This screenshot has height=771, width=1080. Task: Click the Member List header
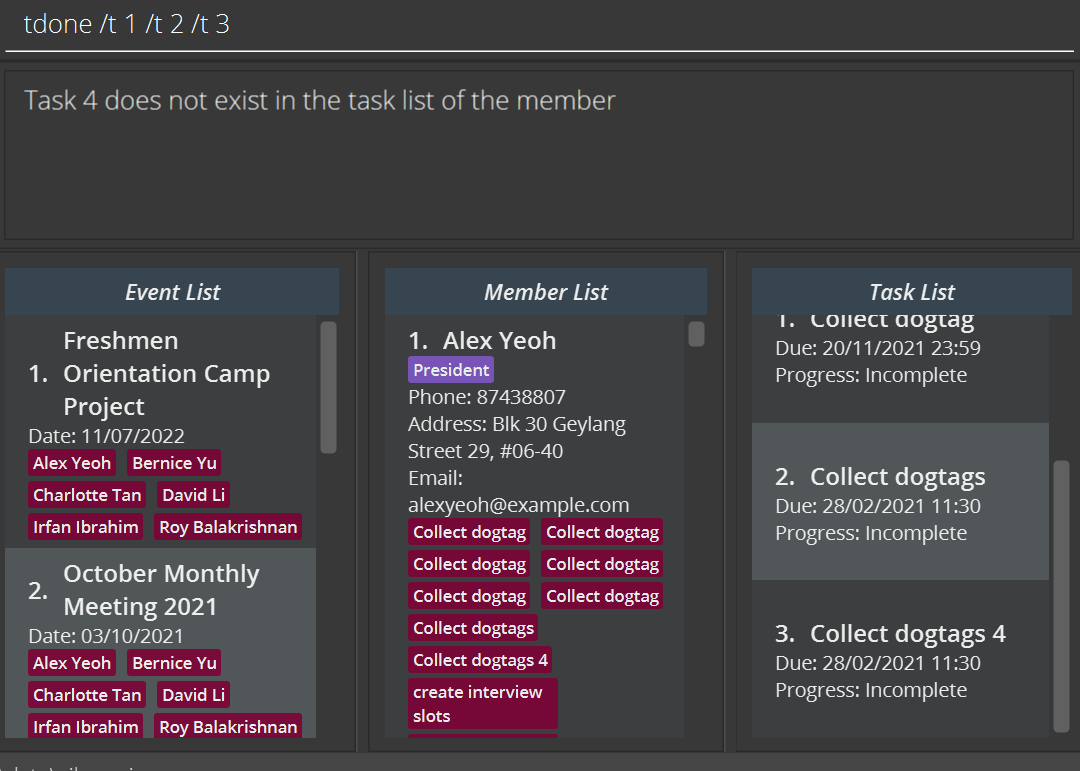pyautogui.click(x=546, y=292)
